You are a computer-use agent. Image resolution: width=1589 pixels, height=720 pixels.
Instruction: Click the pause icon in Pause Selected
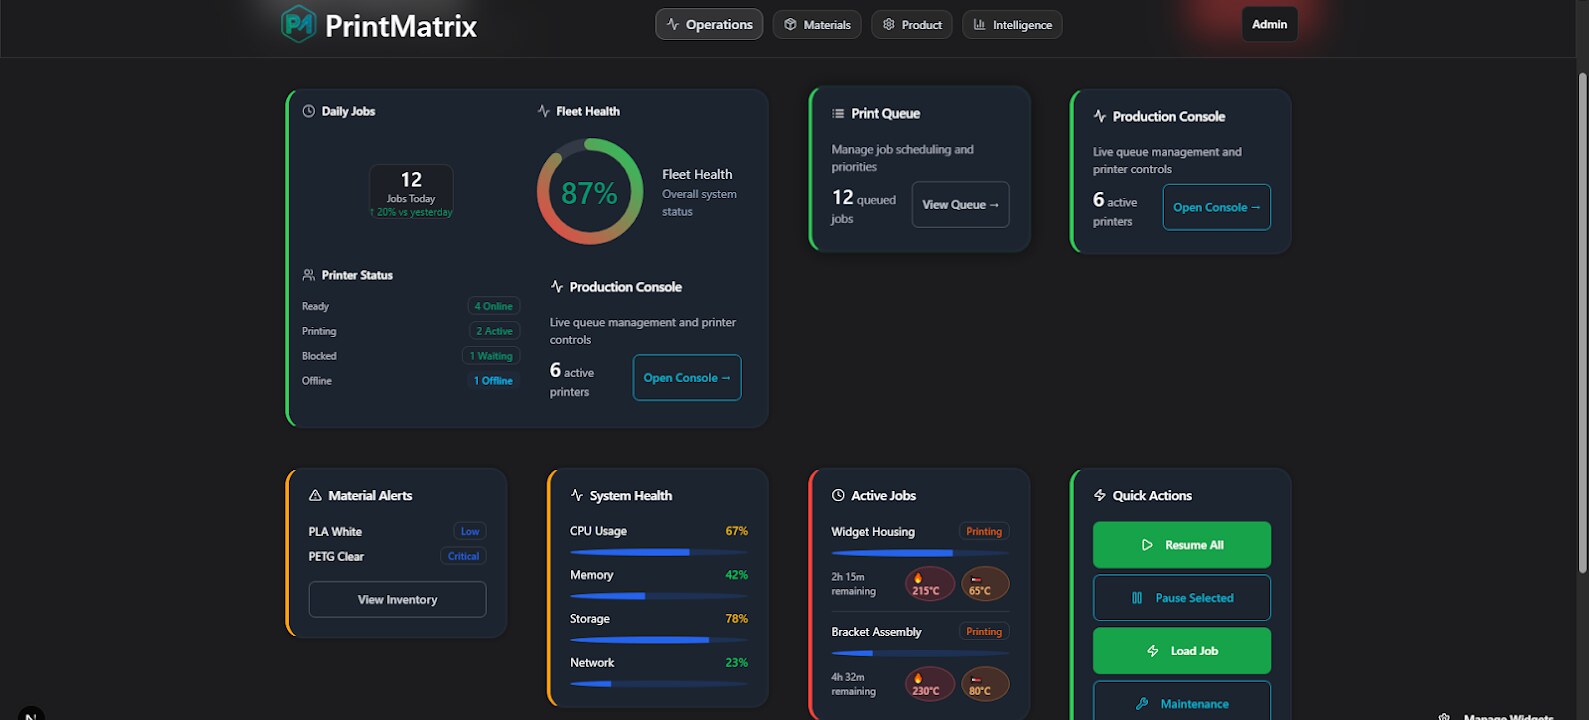(x=1137, y=598)
